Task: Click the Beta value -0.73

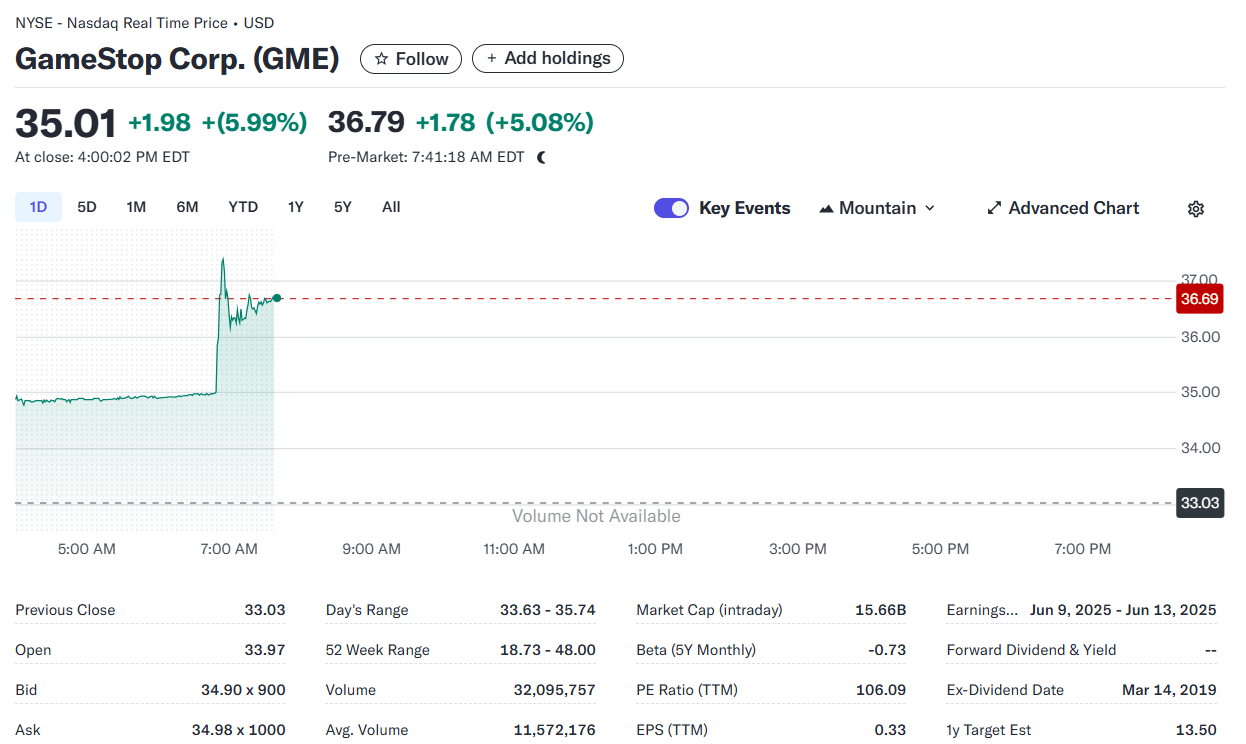Action: tap(887, 650)
